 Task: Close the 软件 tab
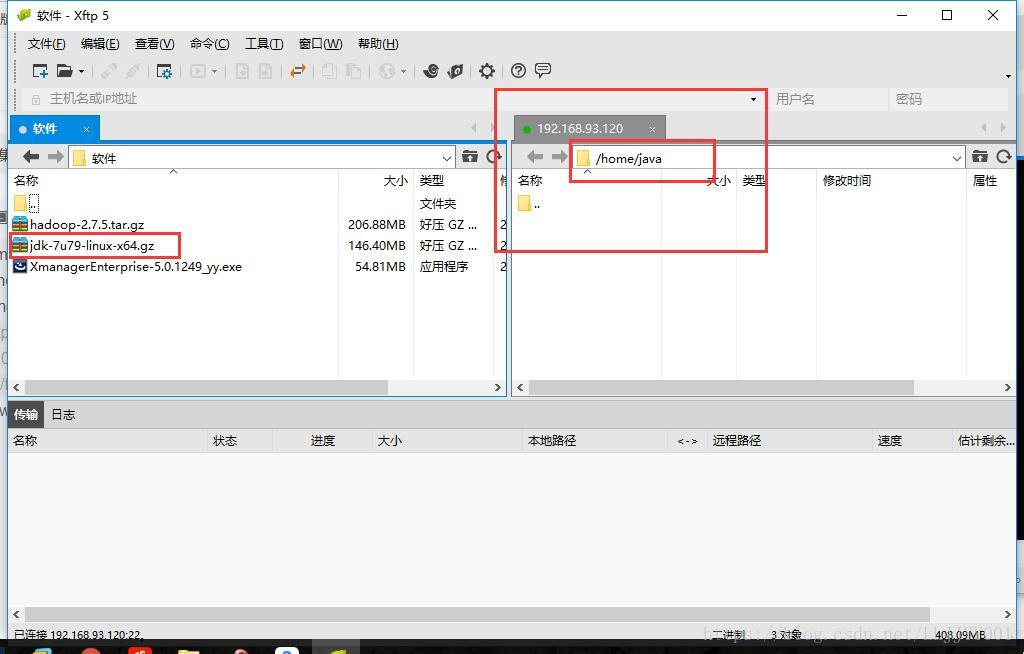pos(86,129)
